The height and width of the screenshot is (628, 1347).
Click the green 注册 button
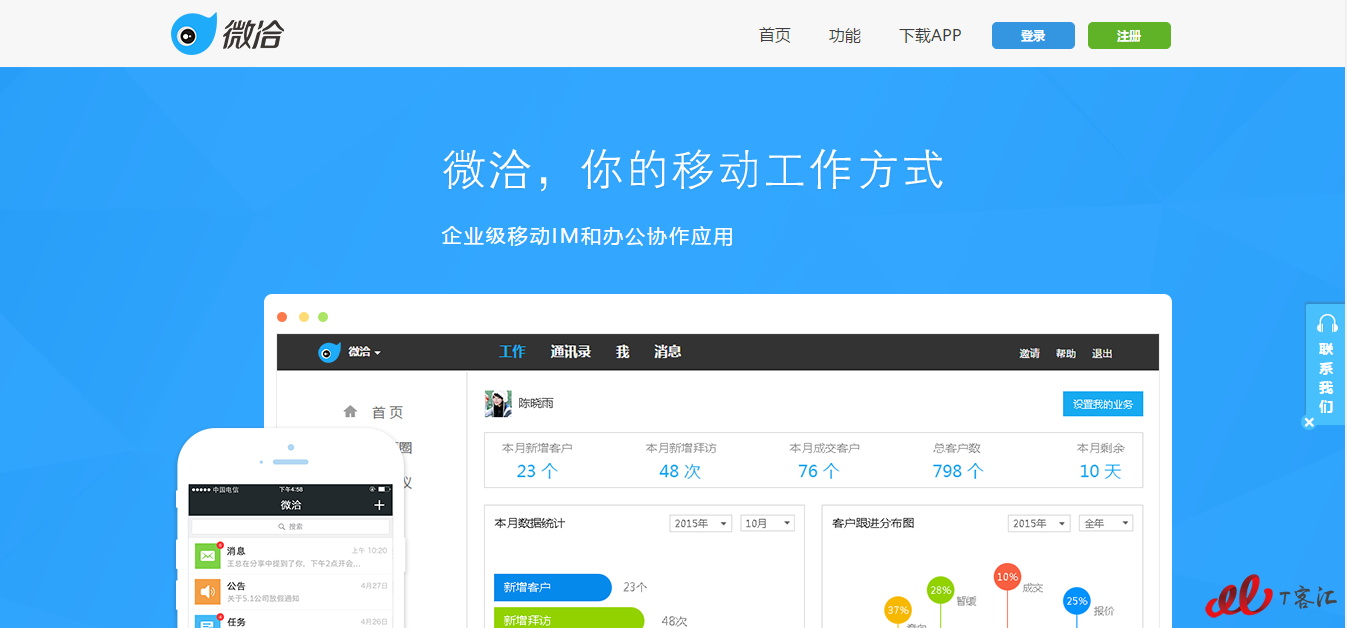coord(1129,35)
